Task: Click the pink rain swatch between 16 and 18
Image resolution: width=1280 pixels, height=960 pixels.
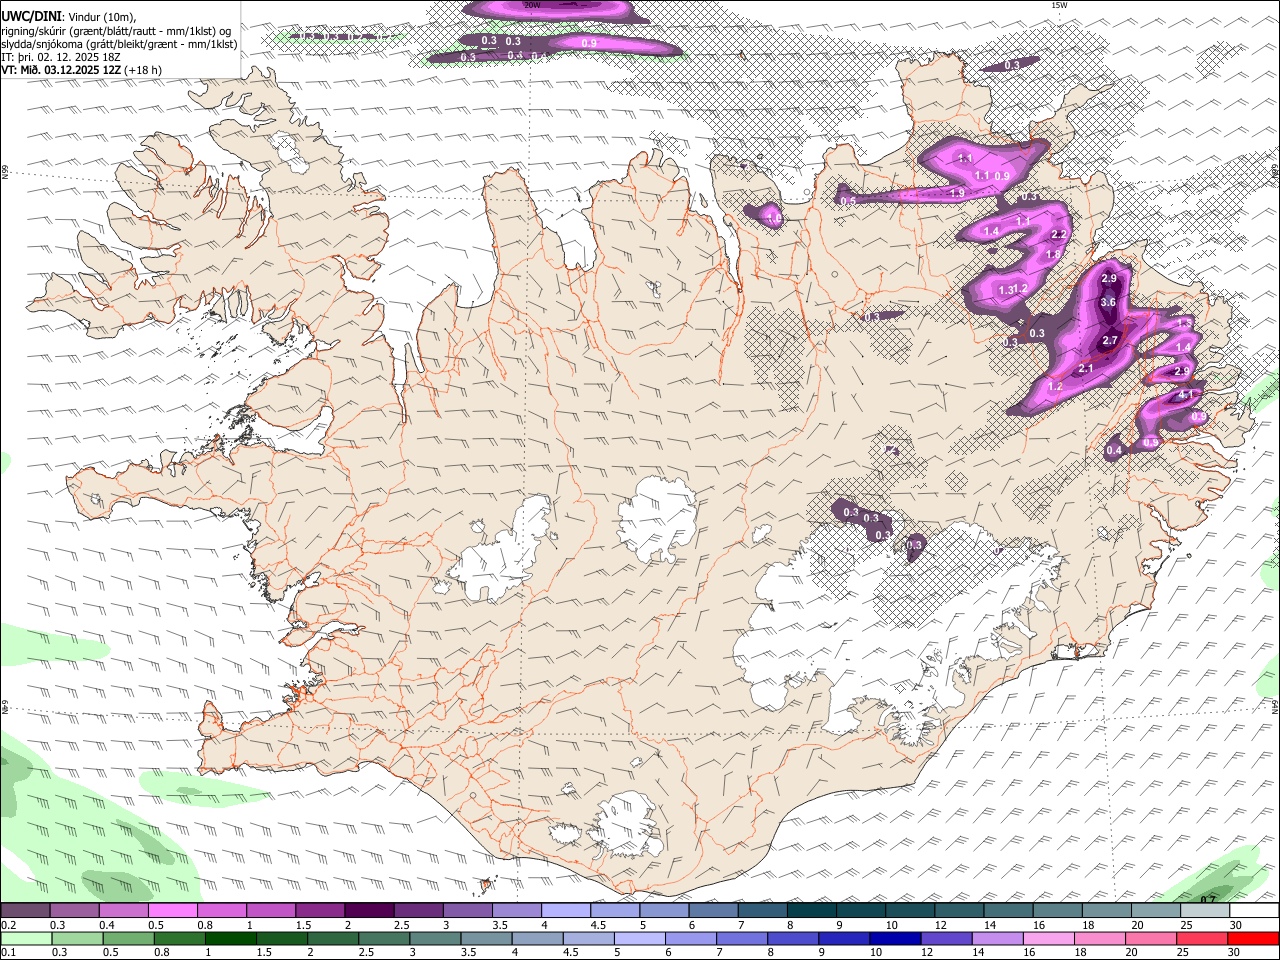Action: coord(1049,938)
